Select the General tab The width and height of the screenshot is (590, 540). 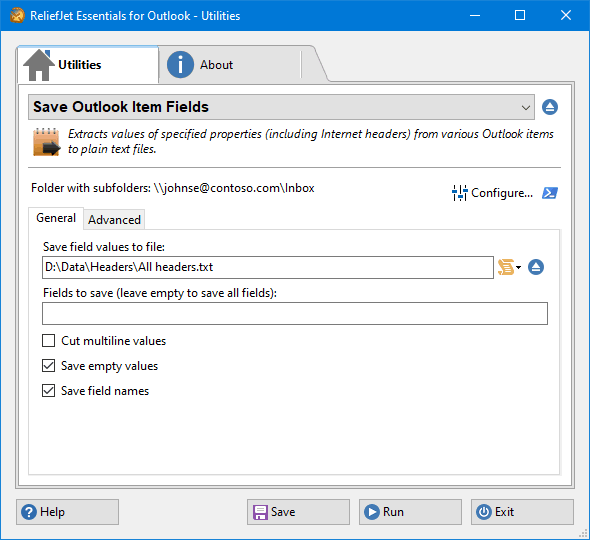(56, 218)
